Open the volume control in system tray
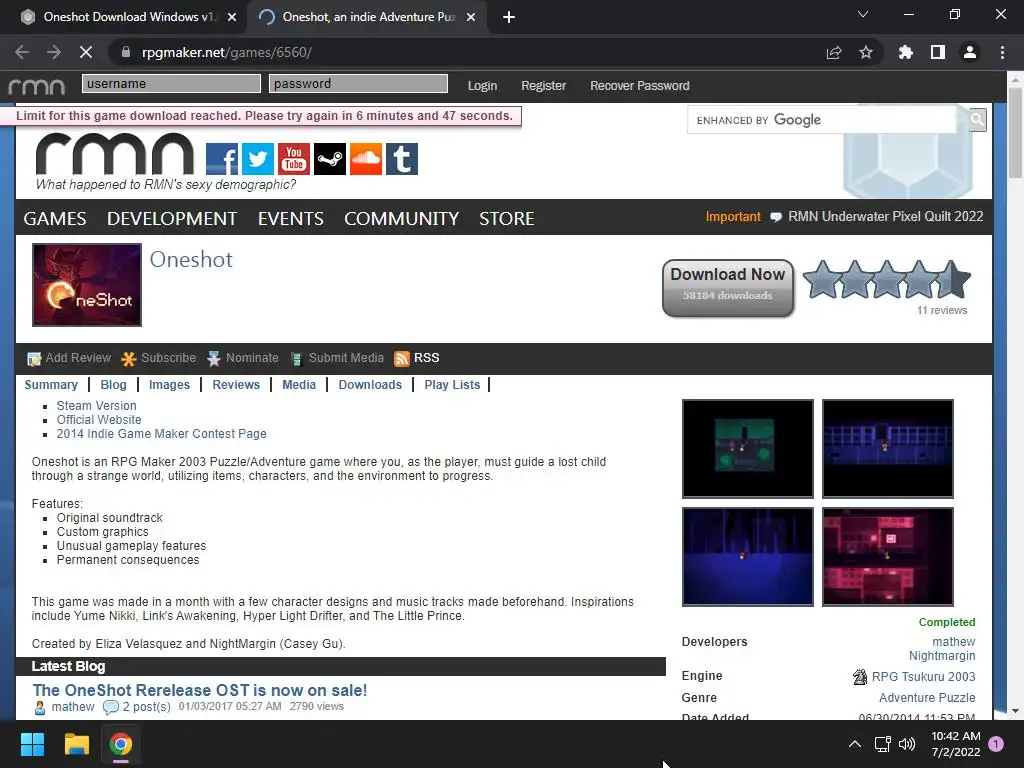 (x=907, y=744)
